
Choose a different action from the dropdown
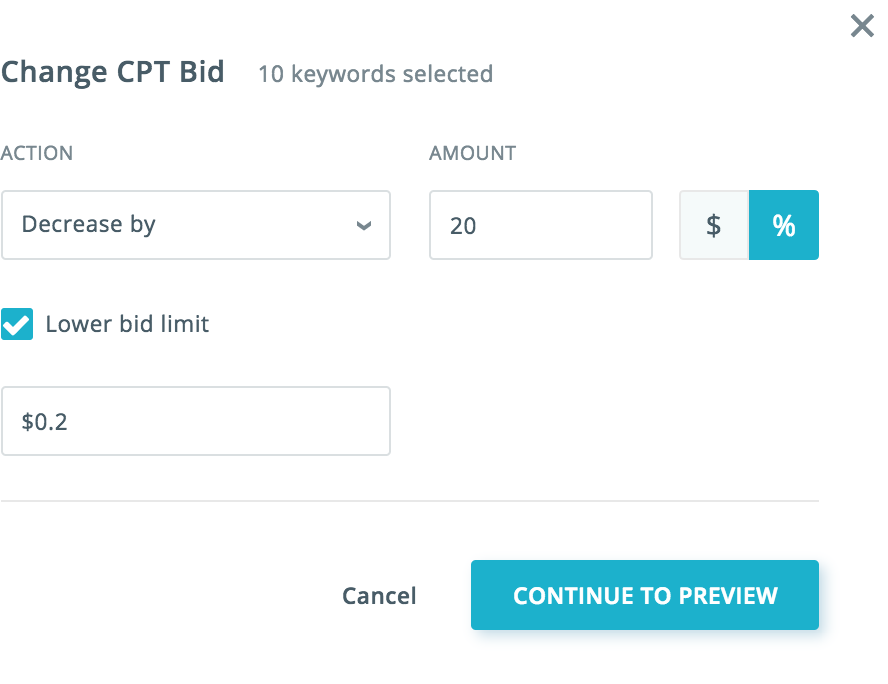point(196,225)
